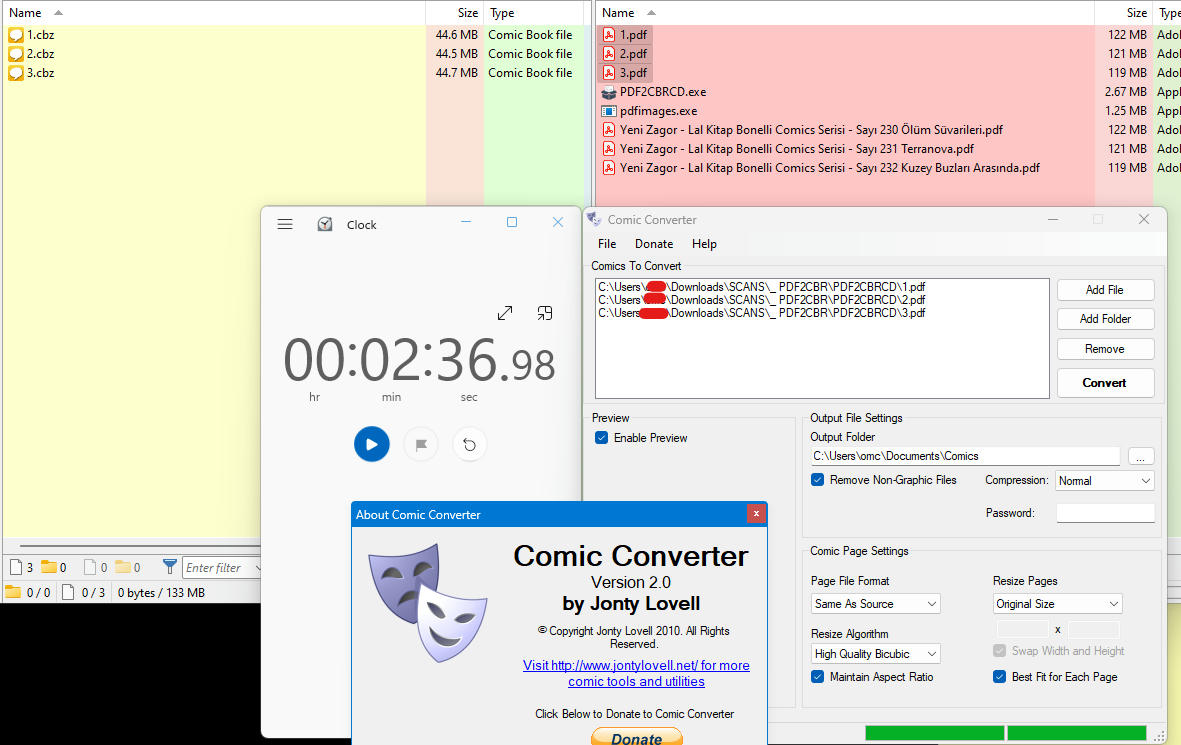Image resolution: width=1181 pixels, height=745 pixels.
Task: Click the Output Folder path field
Action: coord(966,456)
